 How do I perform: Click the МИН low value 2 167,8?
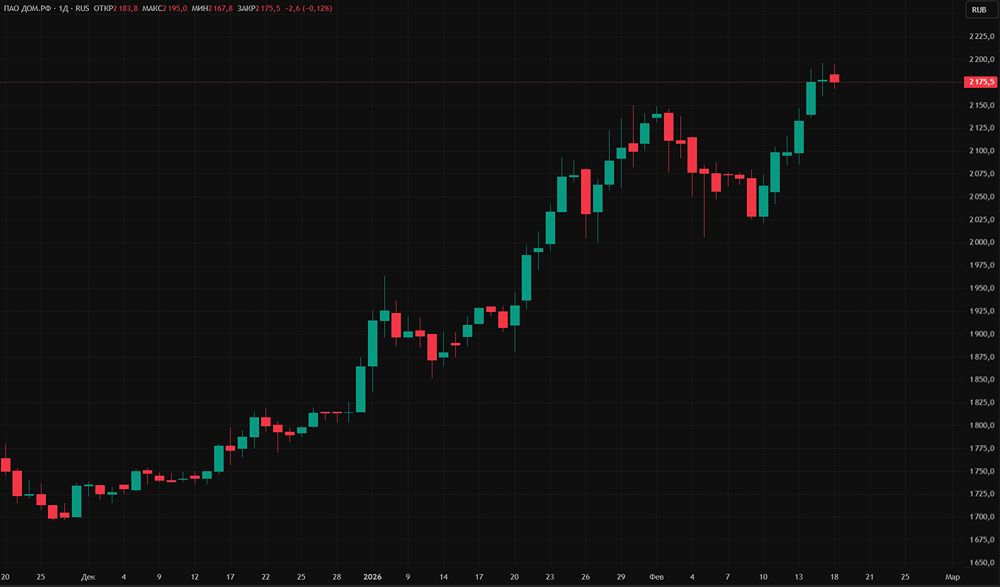[220, 8]
